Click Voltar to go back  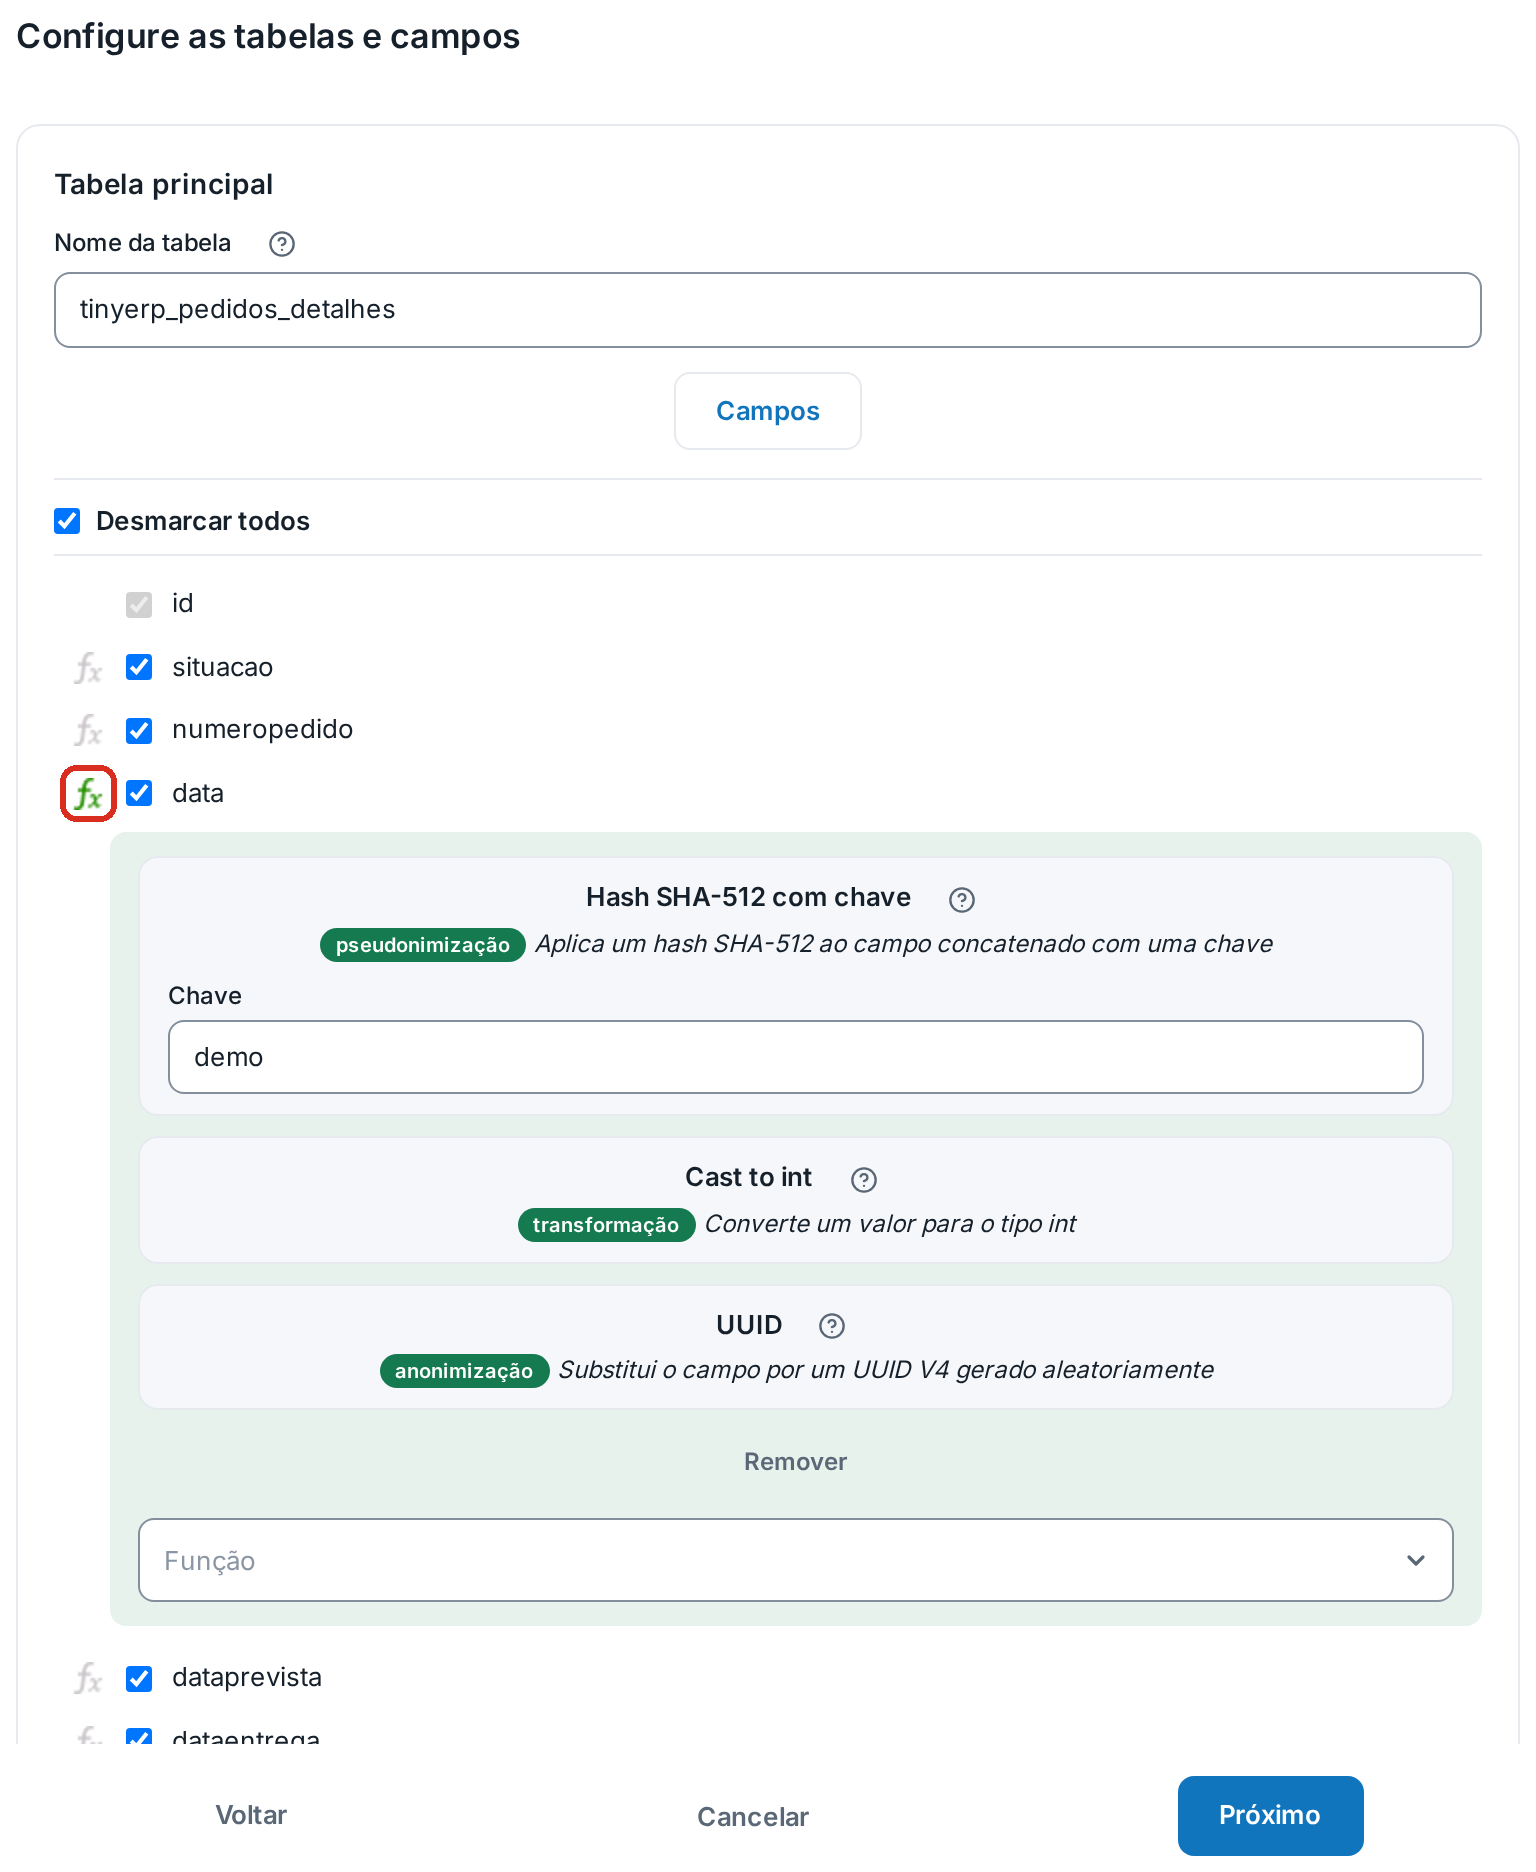pyautogui.click(x=251, y=1816)
